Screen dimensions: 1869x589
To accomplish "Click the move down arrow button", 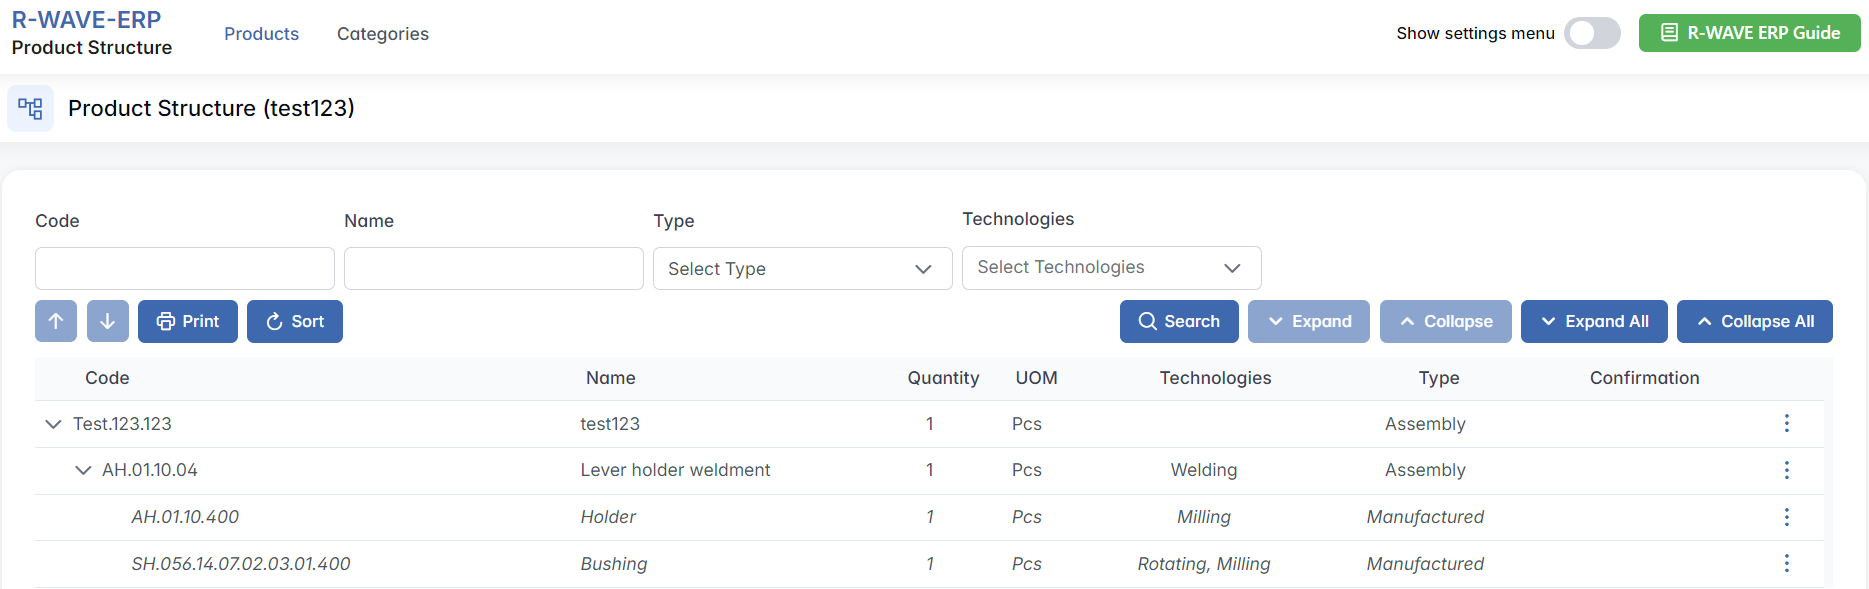I will (x=108, y=321).
